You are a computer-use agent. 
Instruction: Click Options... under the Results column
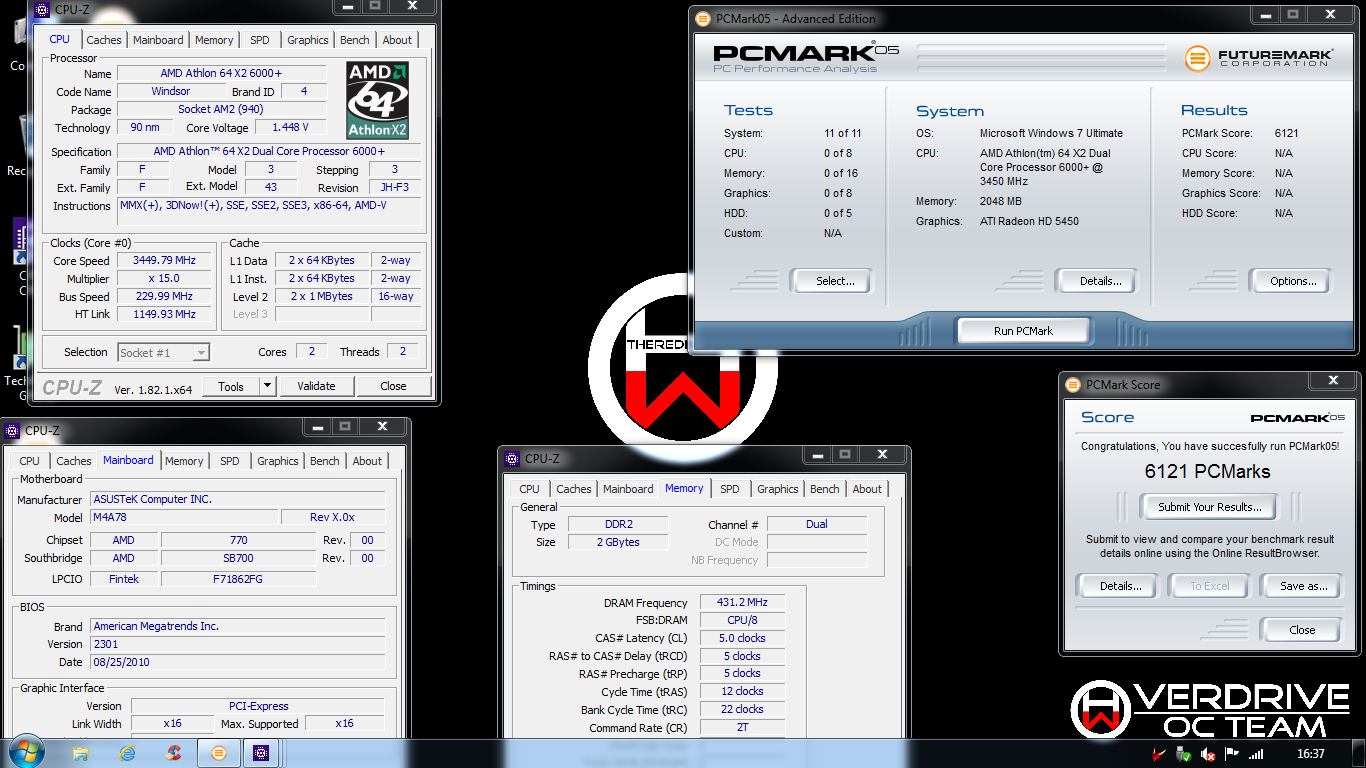(x=1293, y=281)
